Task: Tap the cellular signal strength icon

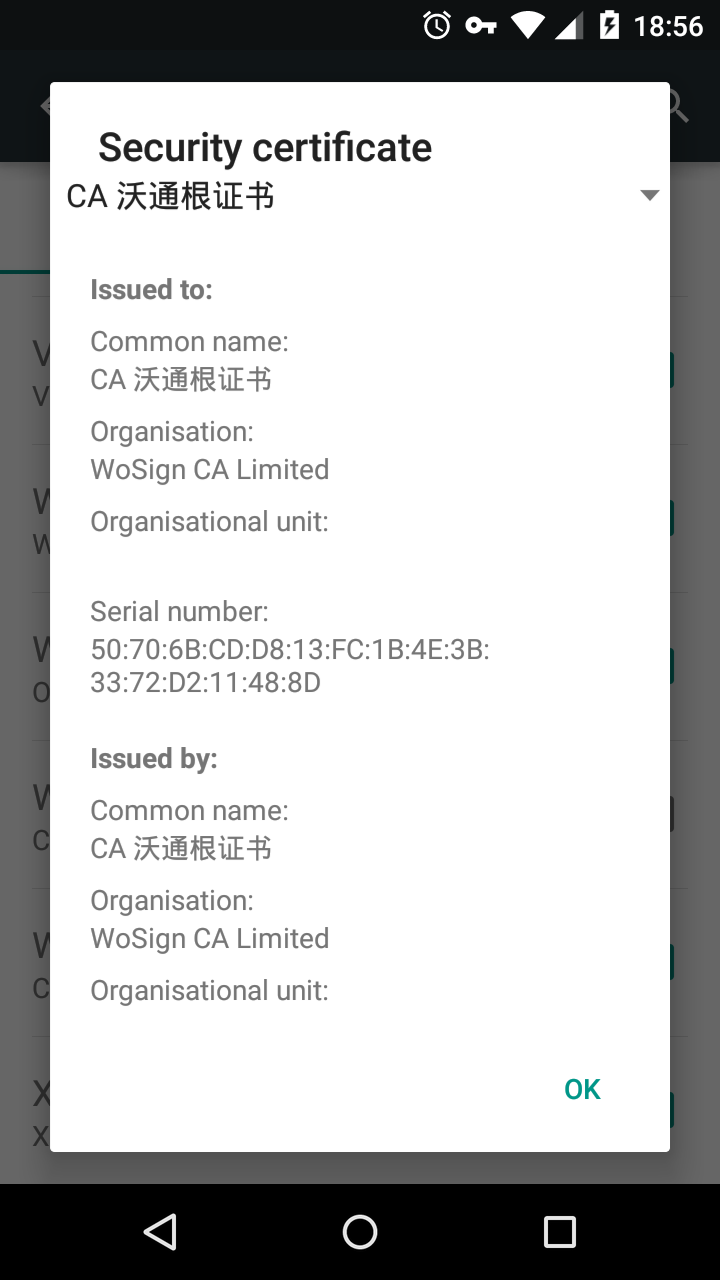Action: 568,25
